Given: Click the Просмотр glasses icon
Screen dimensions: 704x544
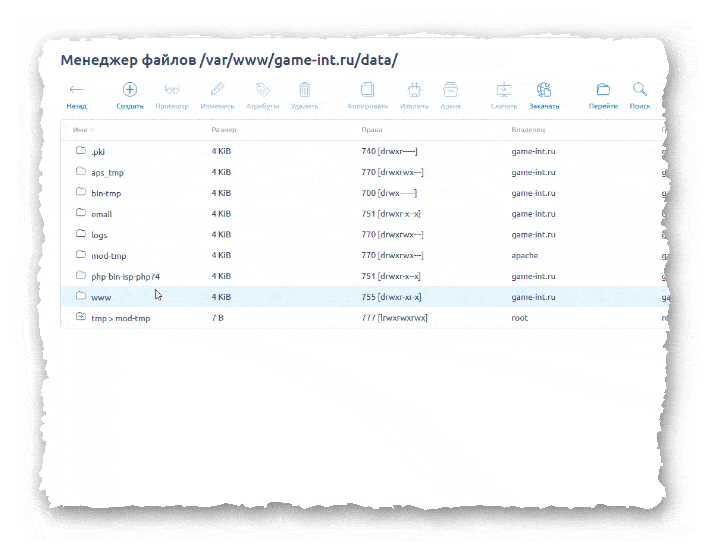Looking at the screenshot, I should click(x=172, y=89).
